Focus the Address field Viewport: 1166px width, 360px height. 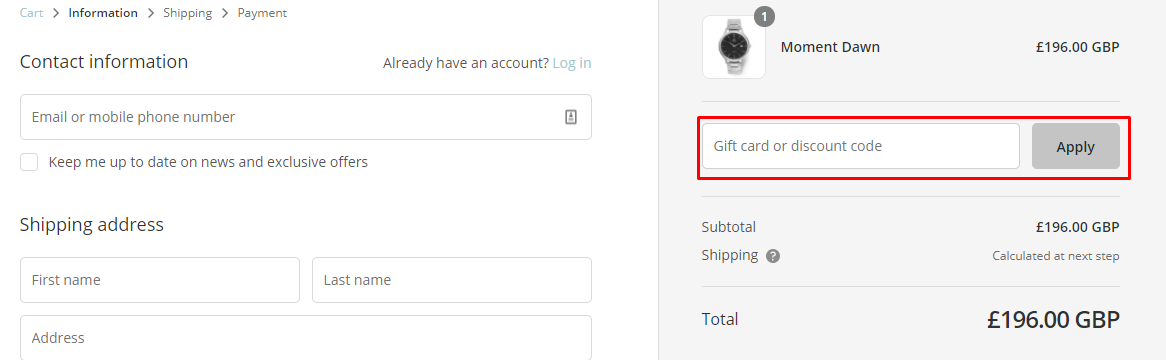point(306,338)
